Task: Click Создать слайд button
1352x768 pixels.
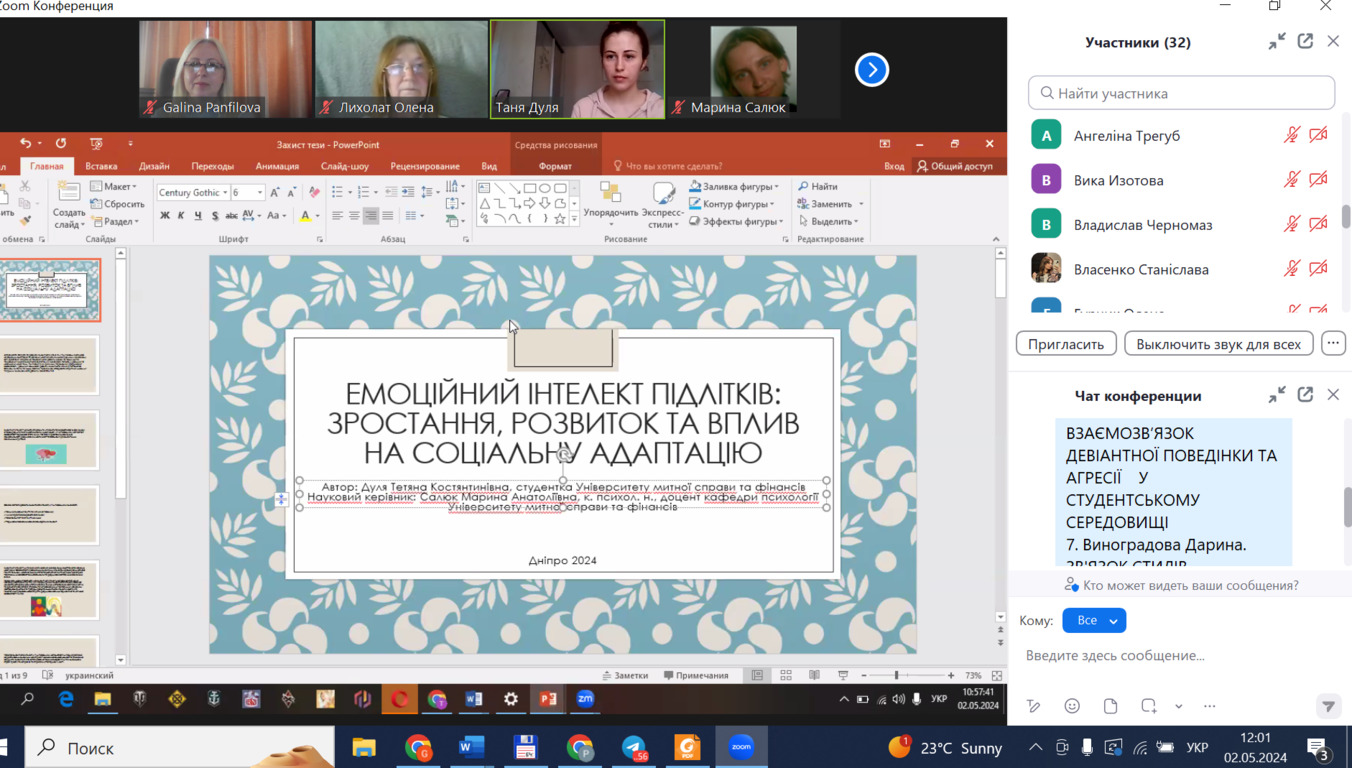Action: [x=69, y=206]
